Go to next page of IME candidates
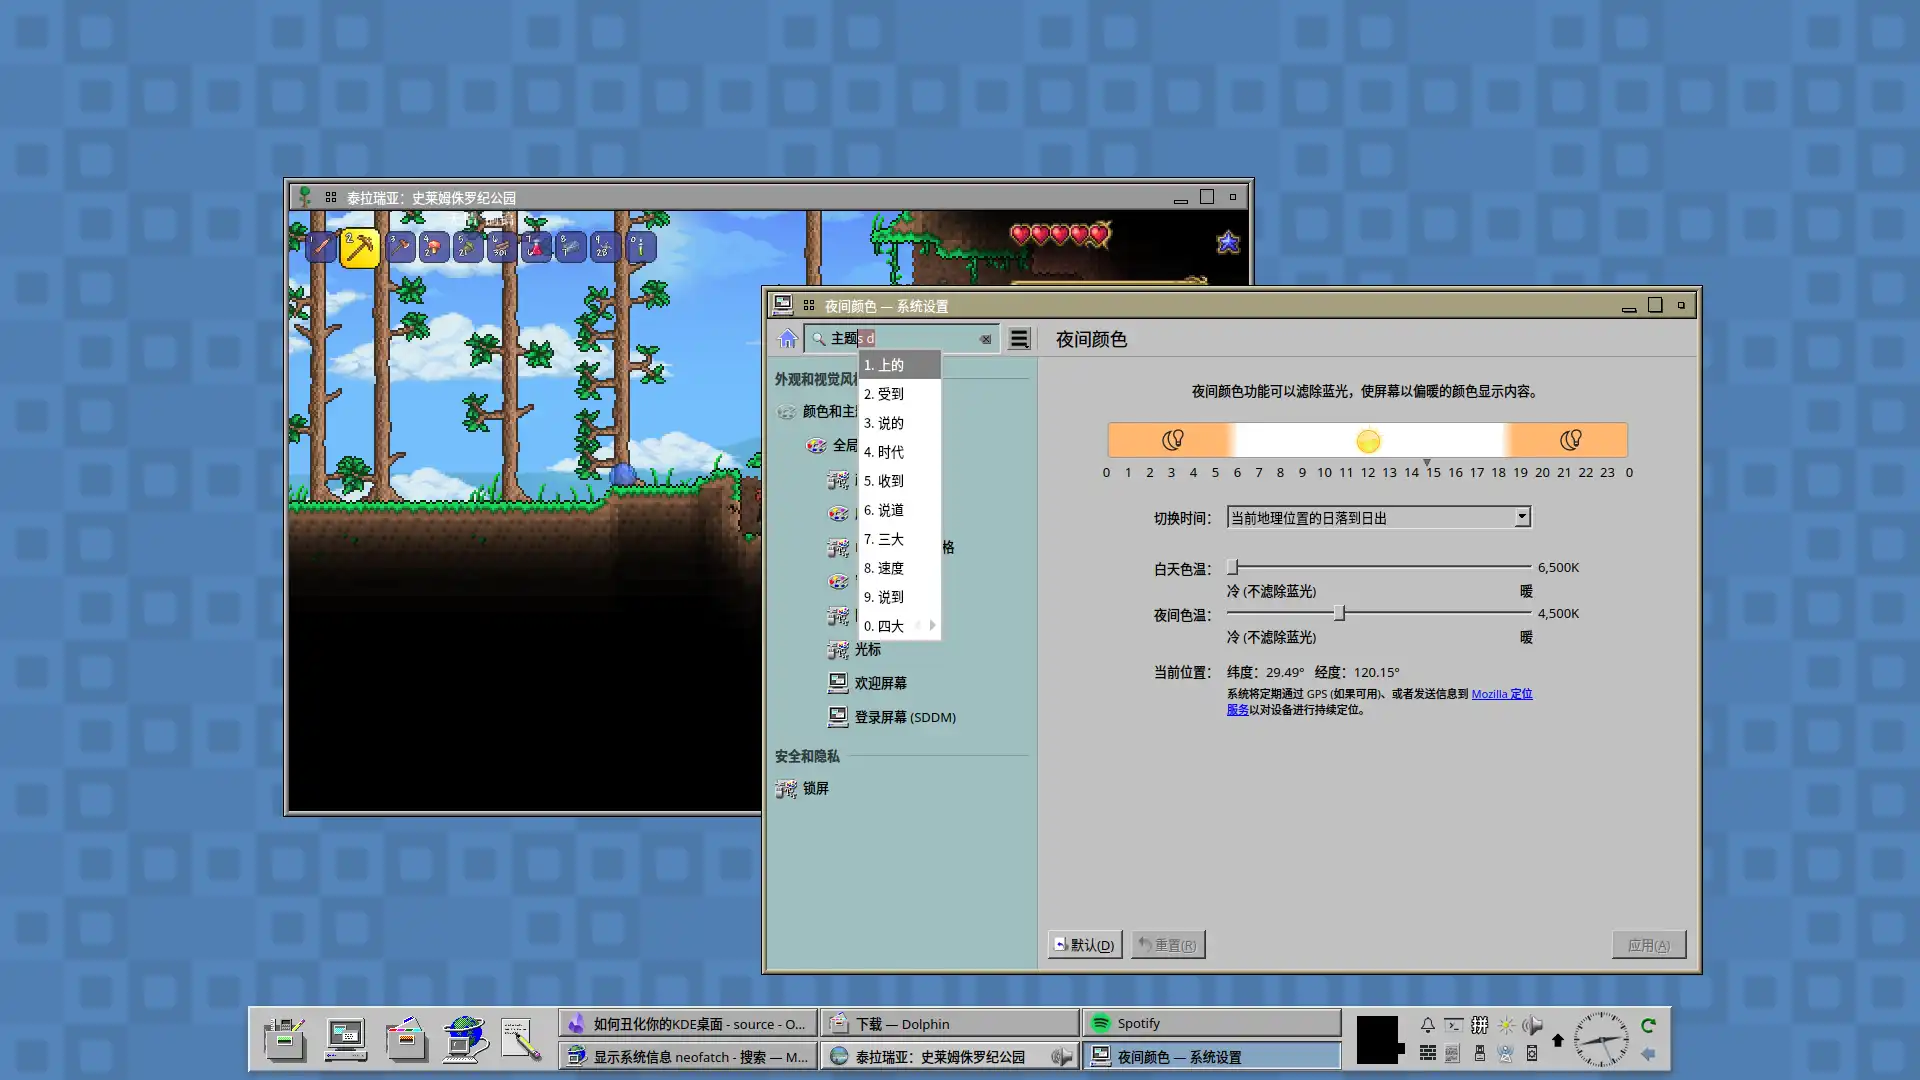The width and height of the screenshot is (1920, 1080). [932, 625]
